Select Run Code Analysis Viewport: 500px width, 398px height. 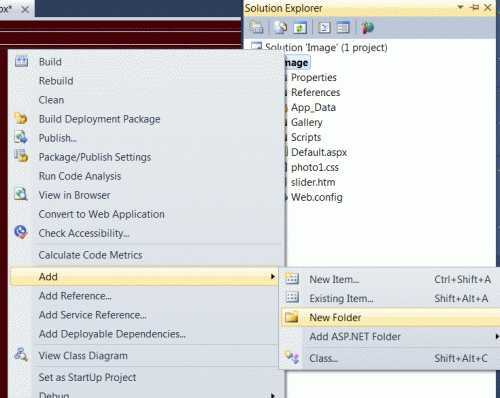point(80,176)
